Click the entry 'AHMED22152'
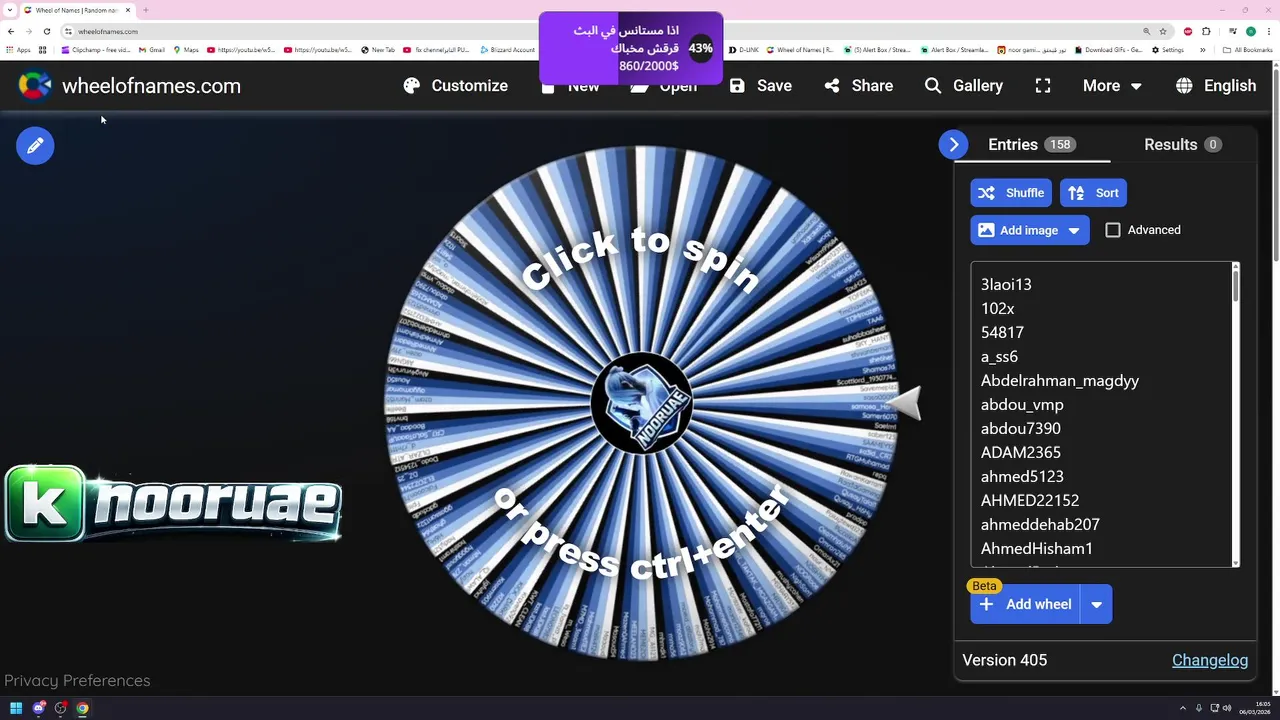The height and width of the screenshot is (720, 1280). click(x=1030, y=501)
